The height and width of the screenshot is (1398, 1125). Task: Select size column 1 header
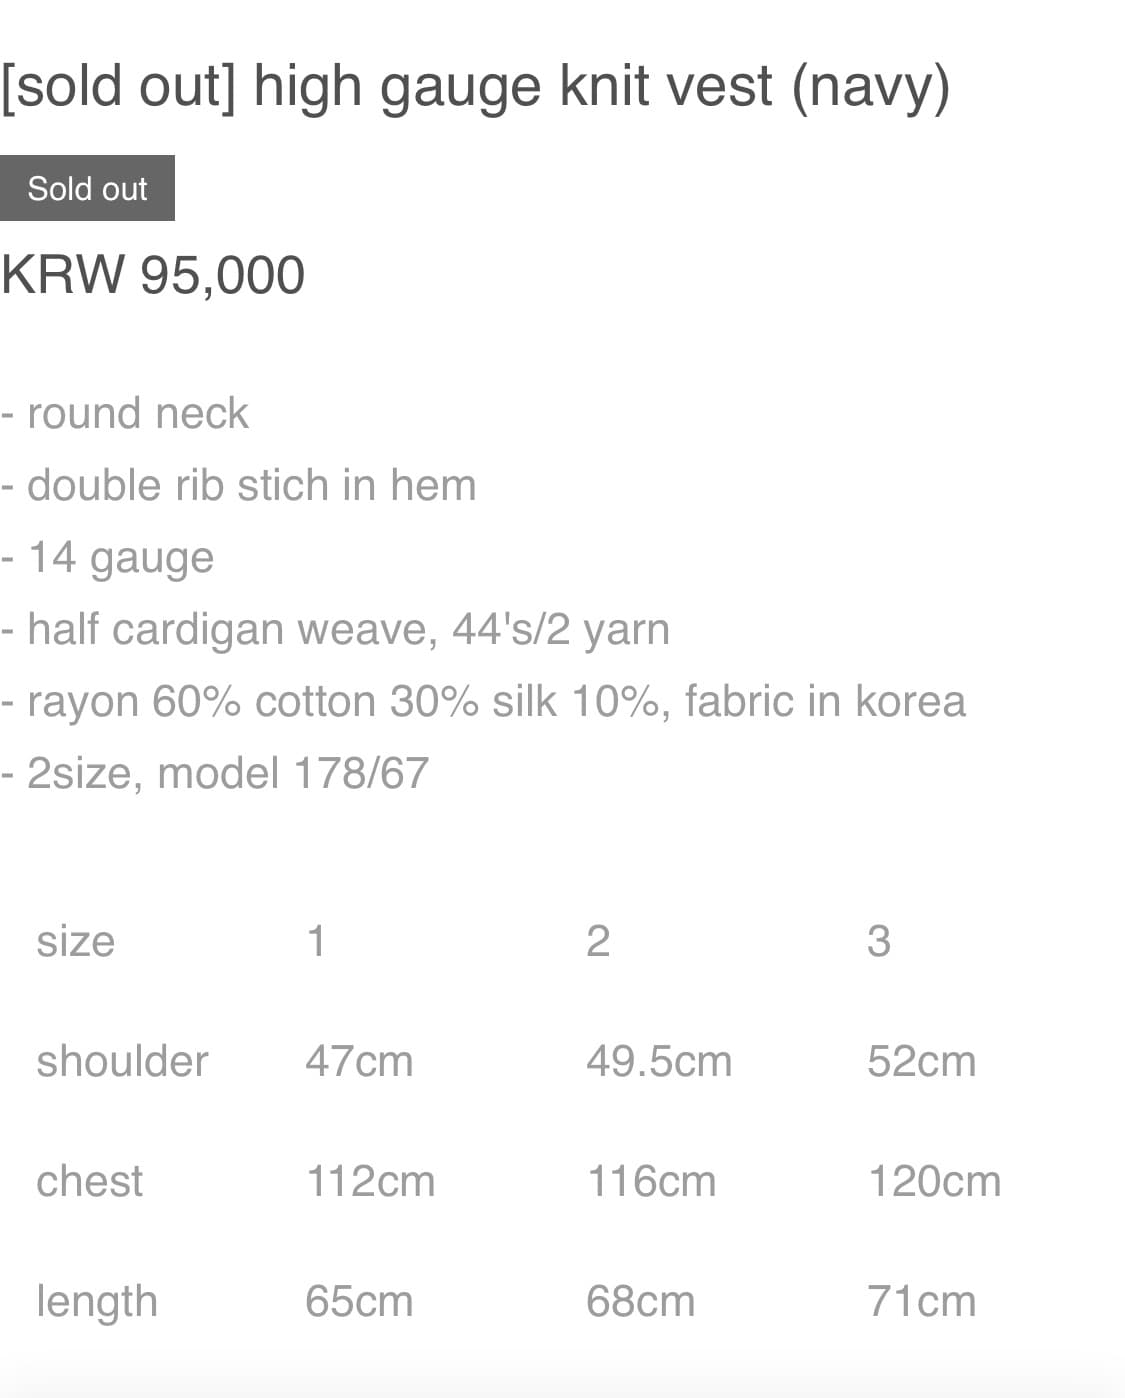tap(316, 941)
